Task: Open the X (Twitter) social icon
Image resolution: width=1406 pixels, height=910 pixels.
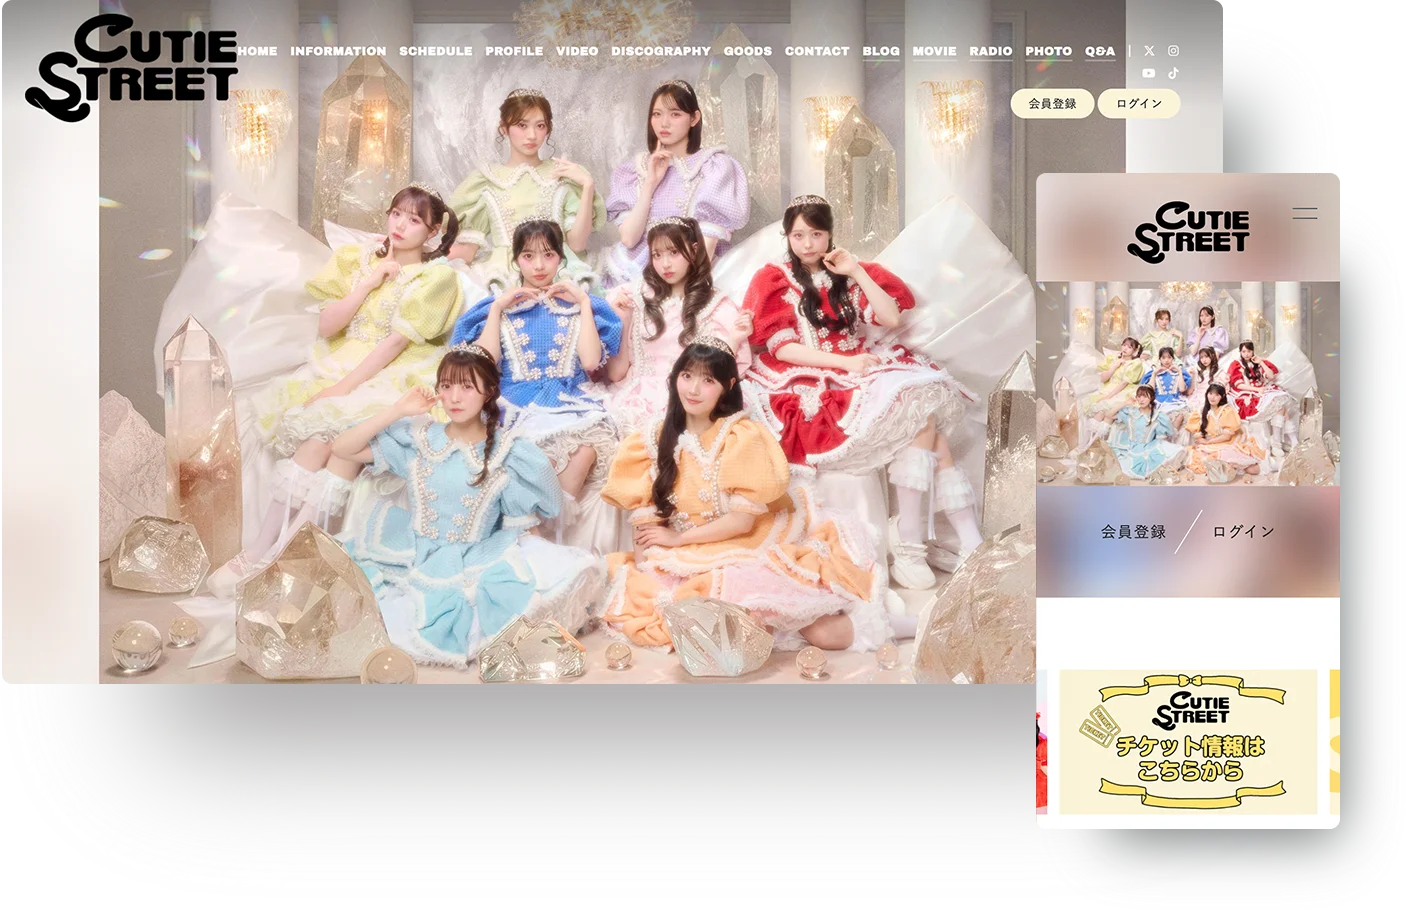Action: tap(1149, 51)
